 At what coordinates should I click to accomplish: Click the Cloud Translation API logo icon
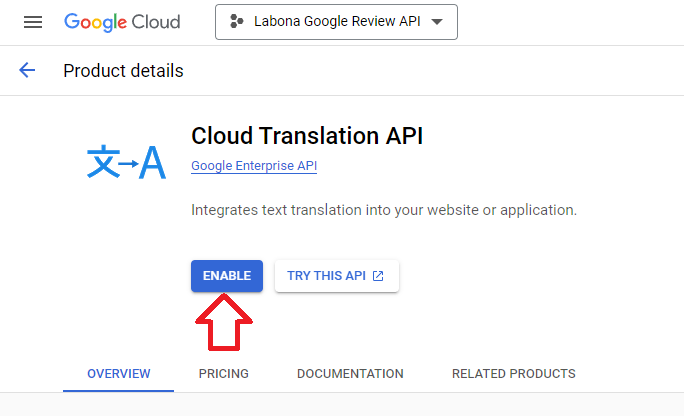[126, 162]
